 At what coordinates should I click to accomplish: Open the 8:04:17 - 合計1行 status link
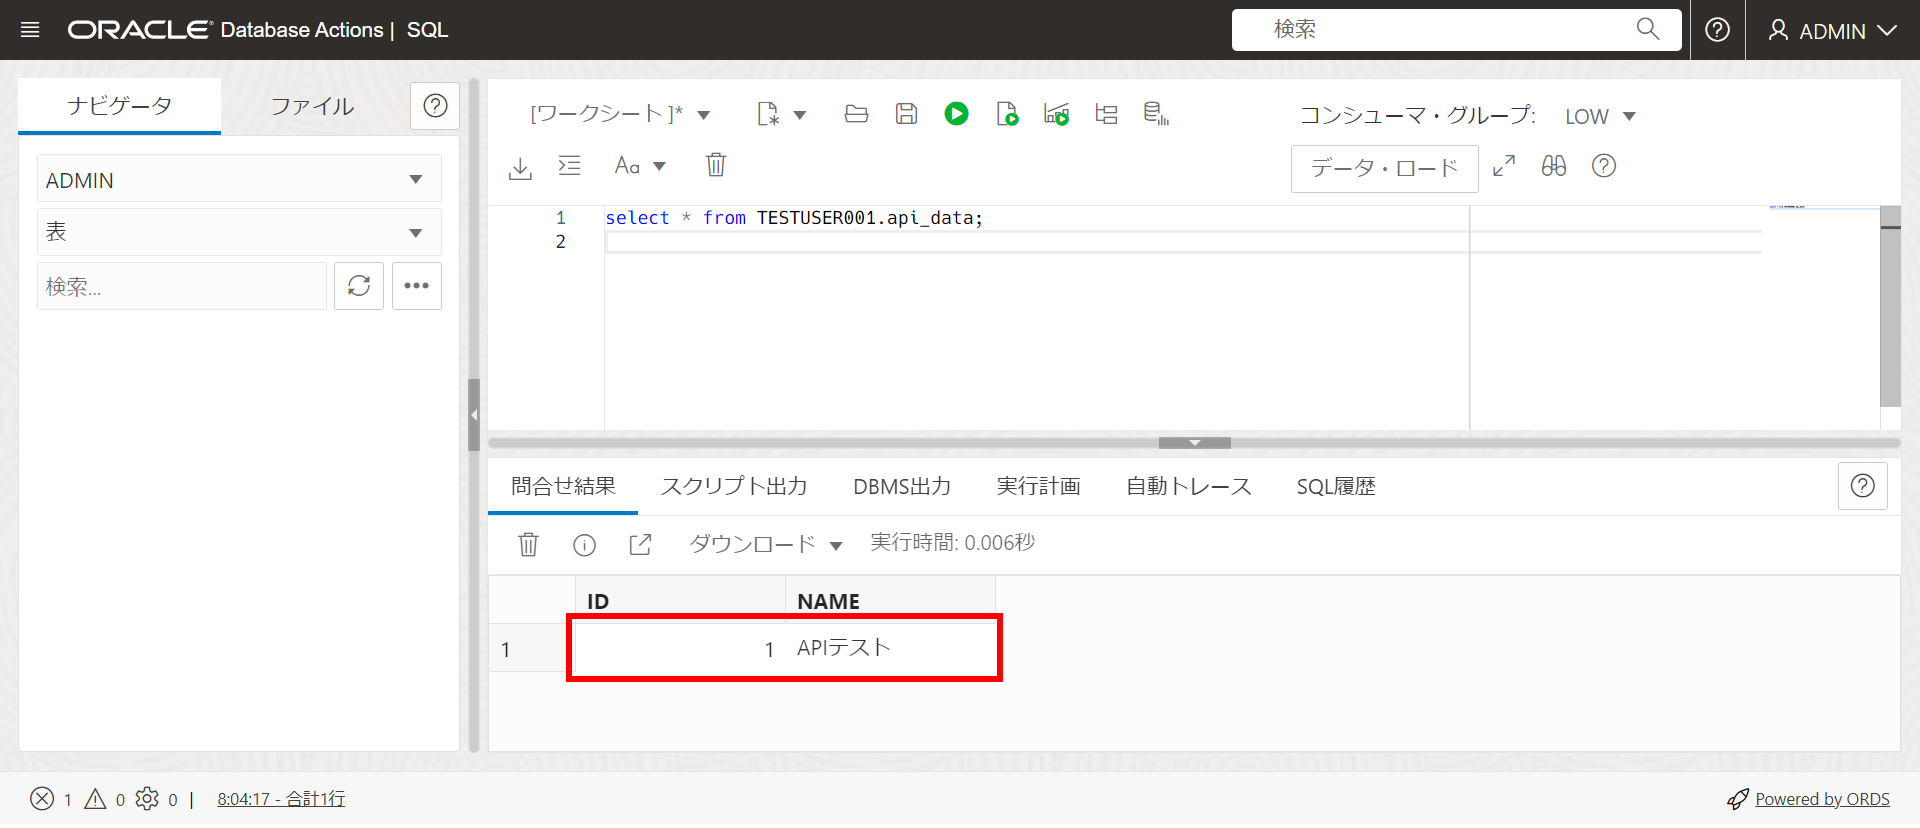(281, 799)
